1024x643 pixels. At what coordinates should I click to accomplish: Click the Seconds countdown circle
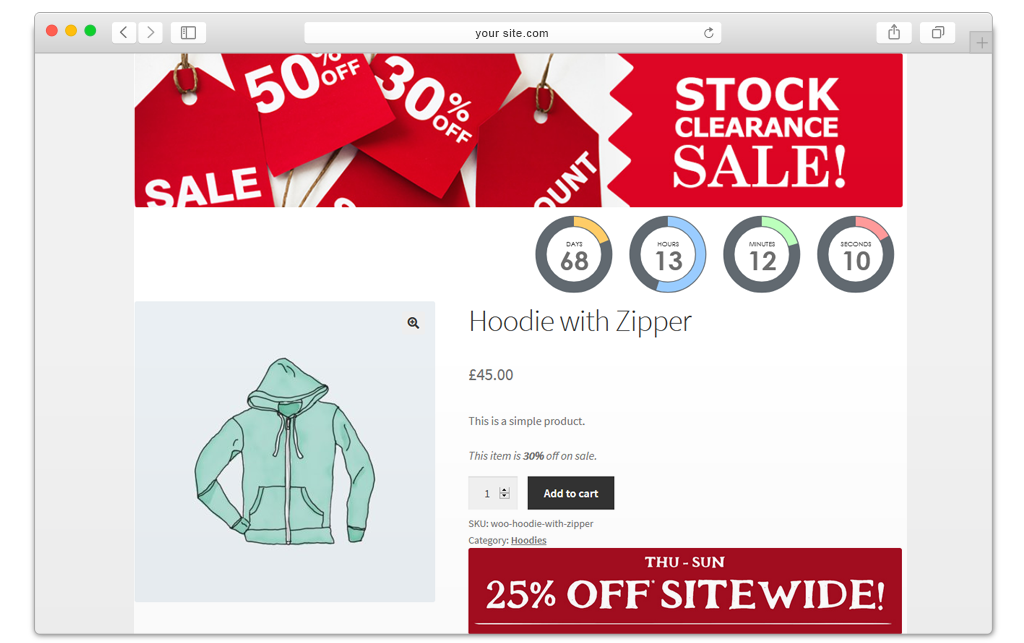pyautogui.click(x=856, y=255)
